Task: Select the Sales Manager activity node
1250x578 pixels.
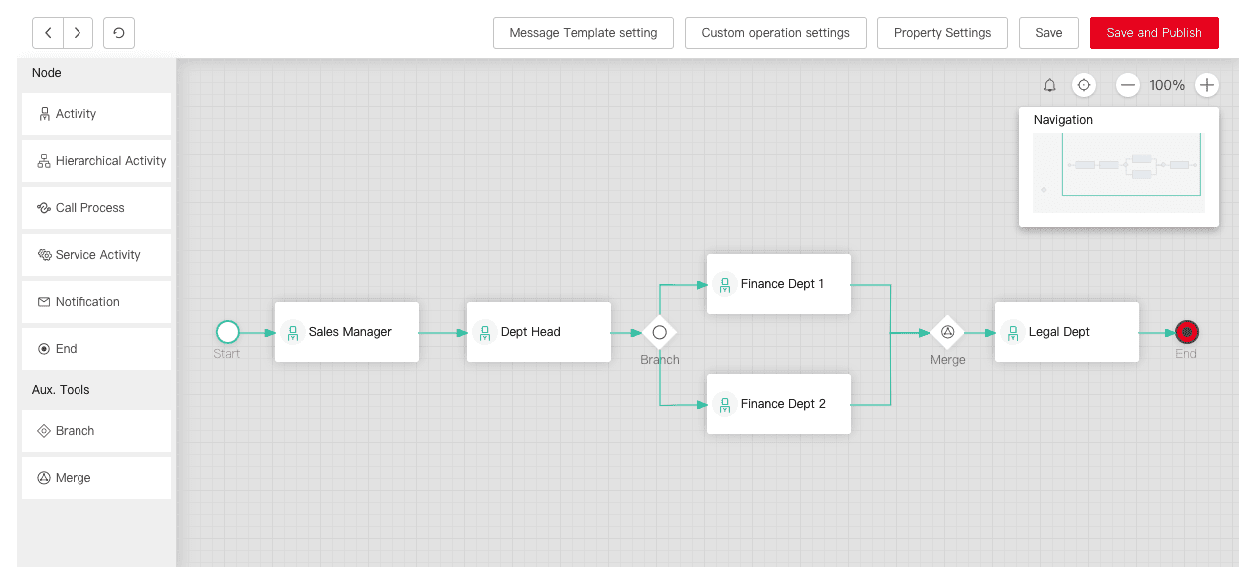Action: [x=346, y=331]
